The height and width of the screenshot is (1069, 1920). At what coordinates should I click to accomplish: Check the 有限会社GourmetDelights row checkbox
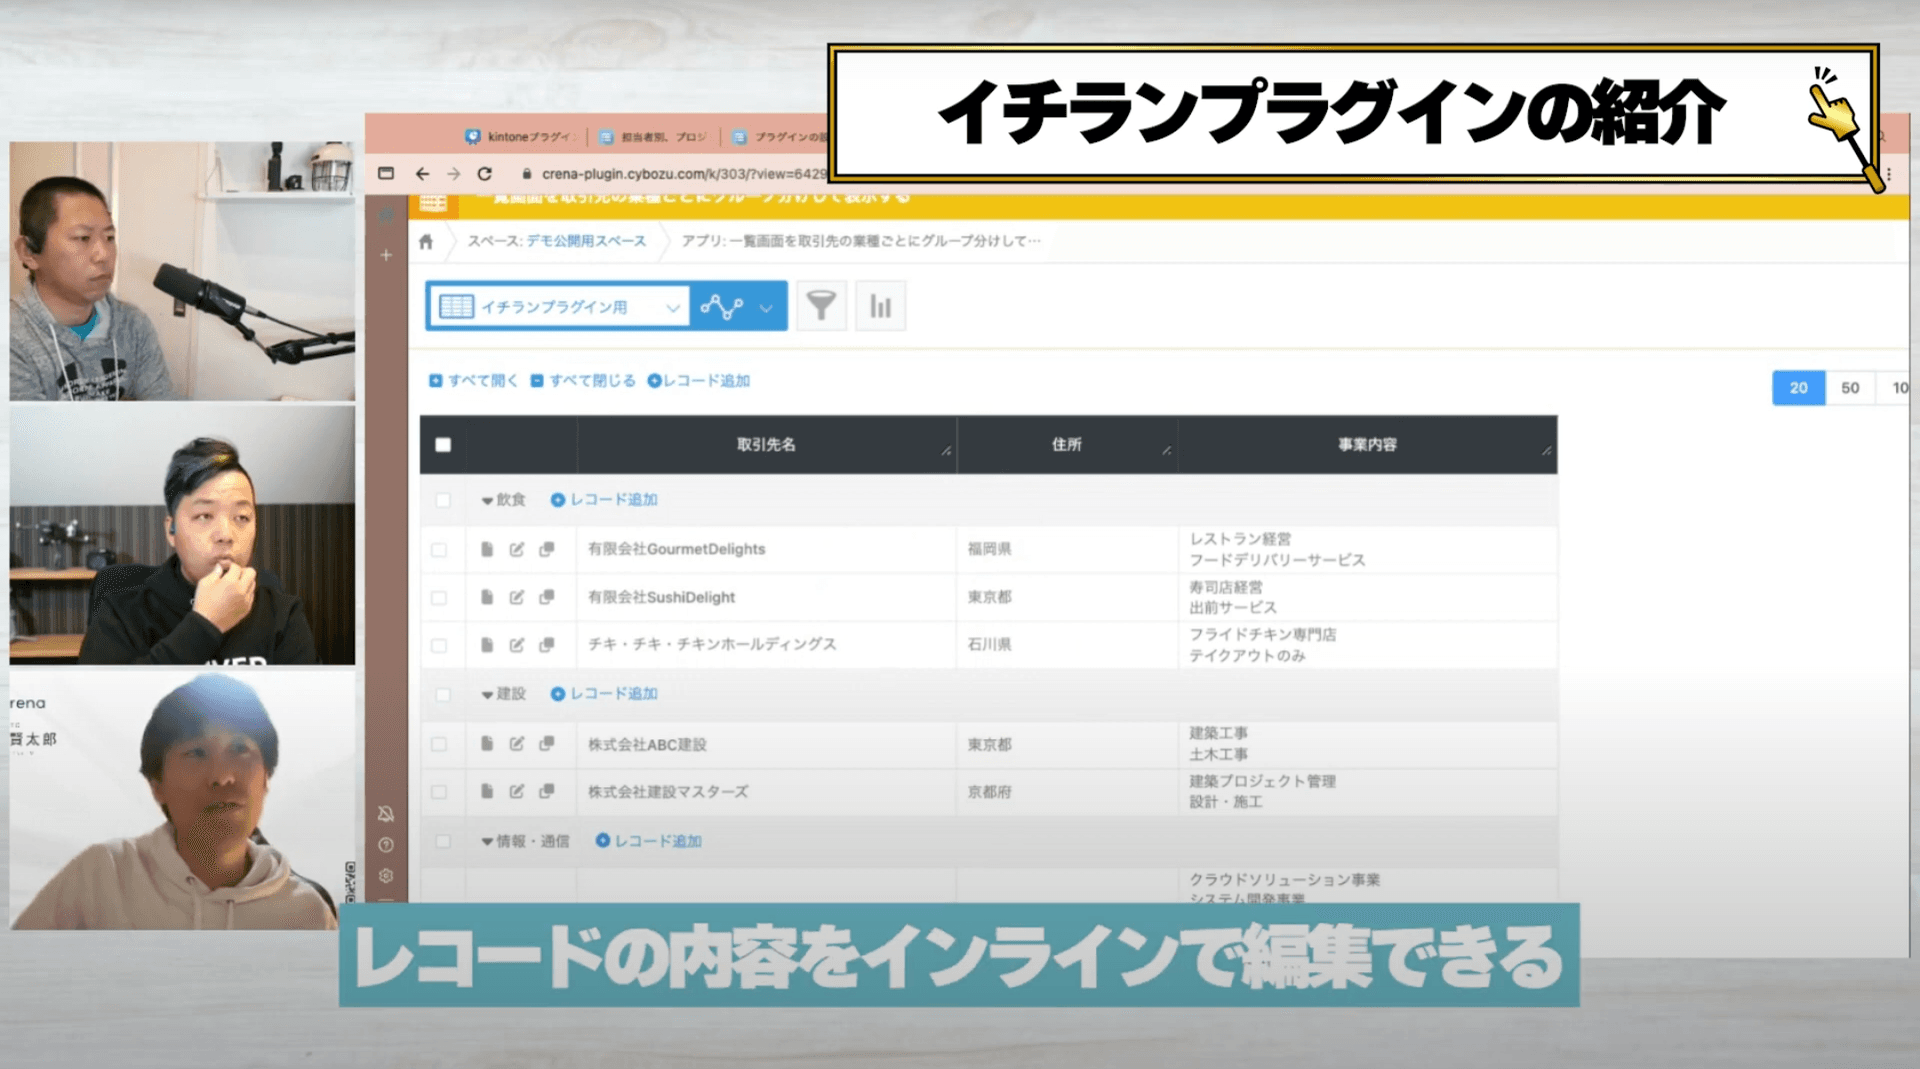tap(439, 550)
